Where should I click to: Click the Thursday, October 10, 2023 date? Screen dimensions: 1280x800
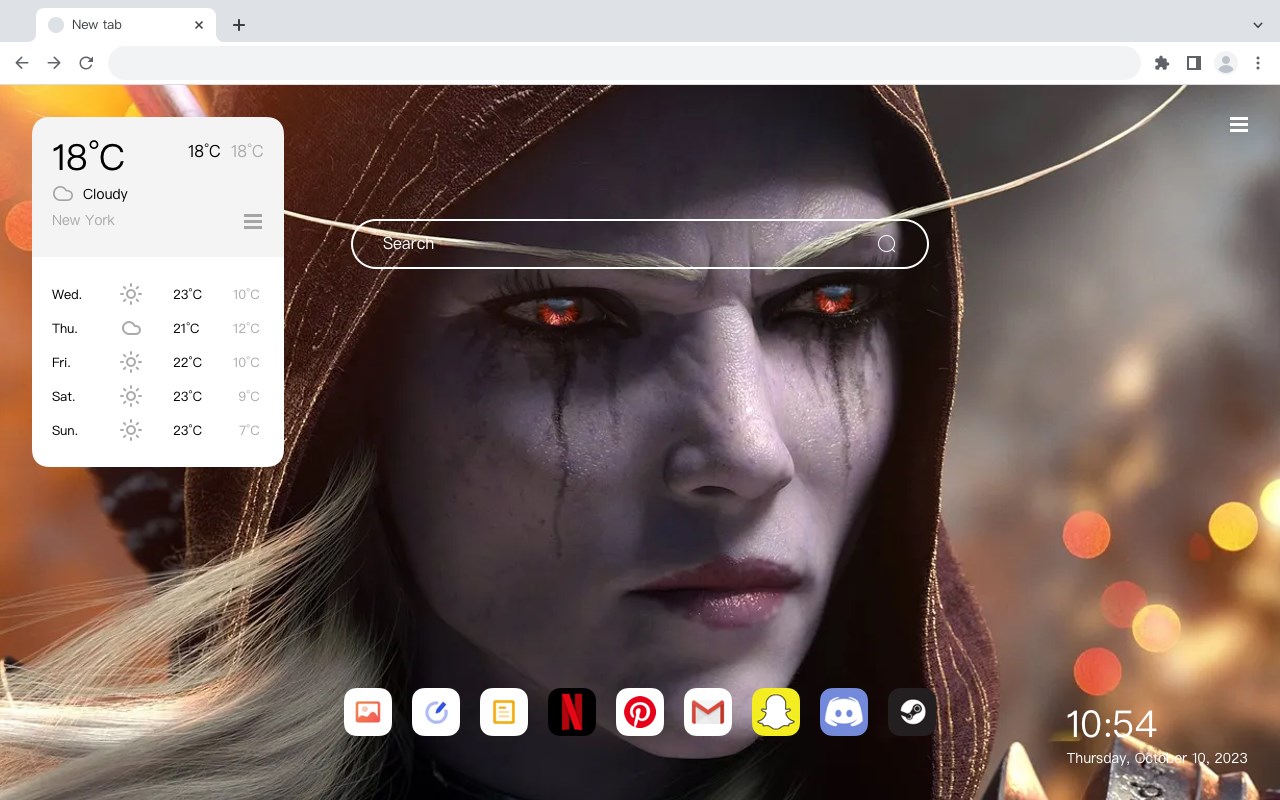click(1157, 758)
